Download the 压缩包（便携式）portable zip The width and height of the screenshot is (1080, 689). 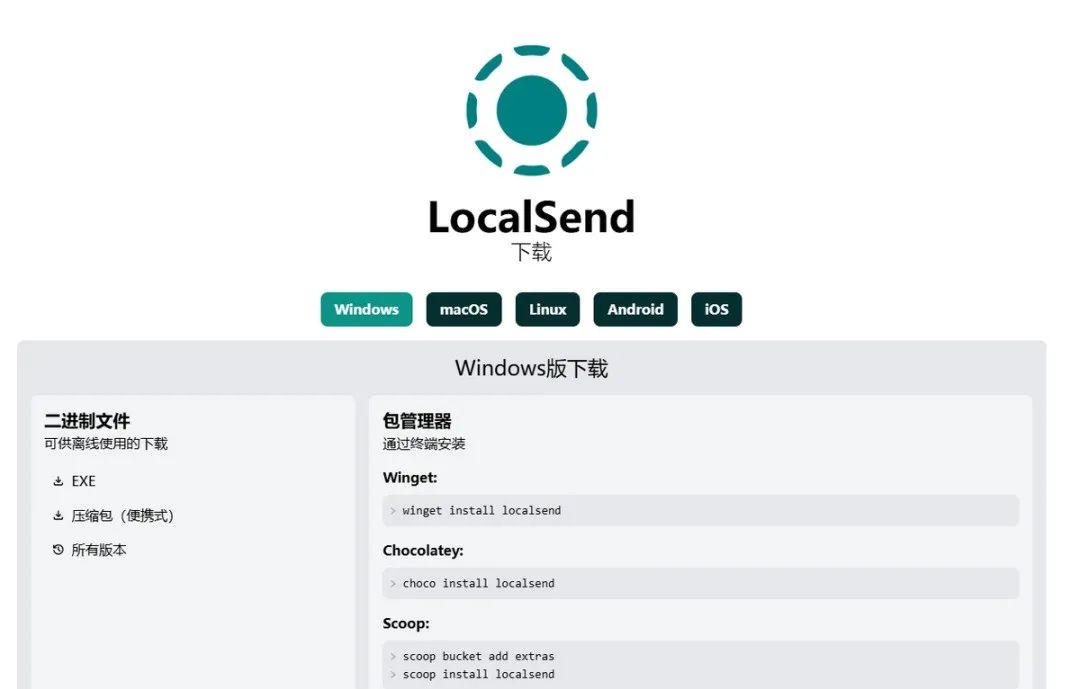click(114, 515)
